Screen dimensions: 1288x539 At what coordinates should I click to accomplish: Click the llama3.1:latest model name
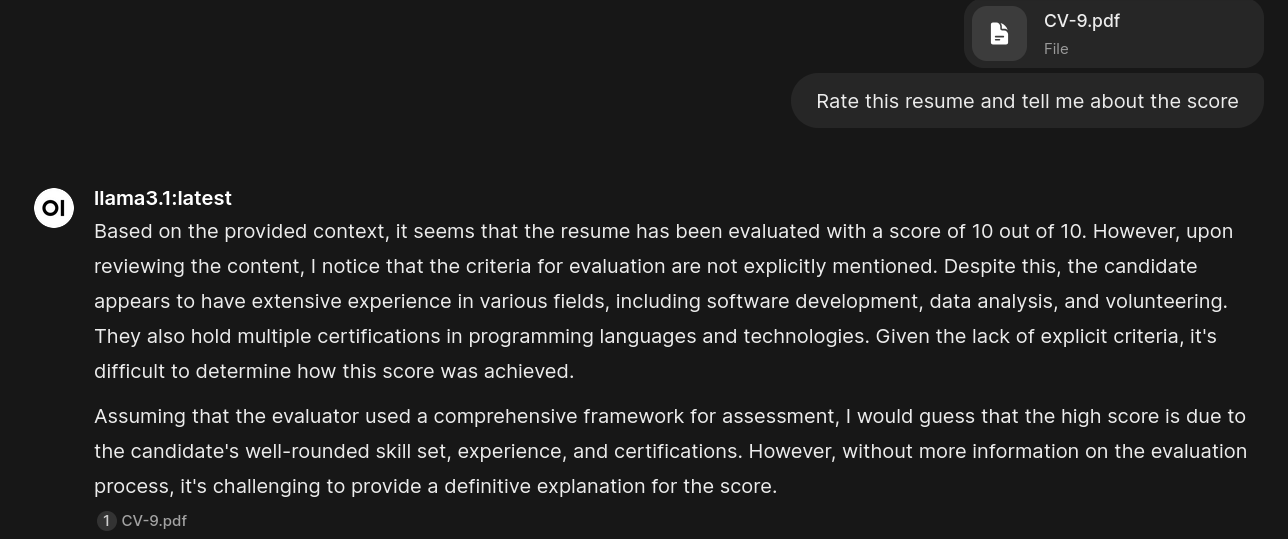(x=163, y=198)
